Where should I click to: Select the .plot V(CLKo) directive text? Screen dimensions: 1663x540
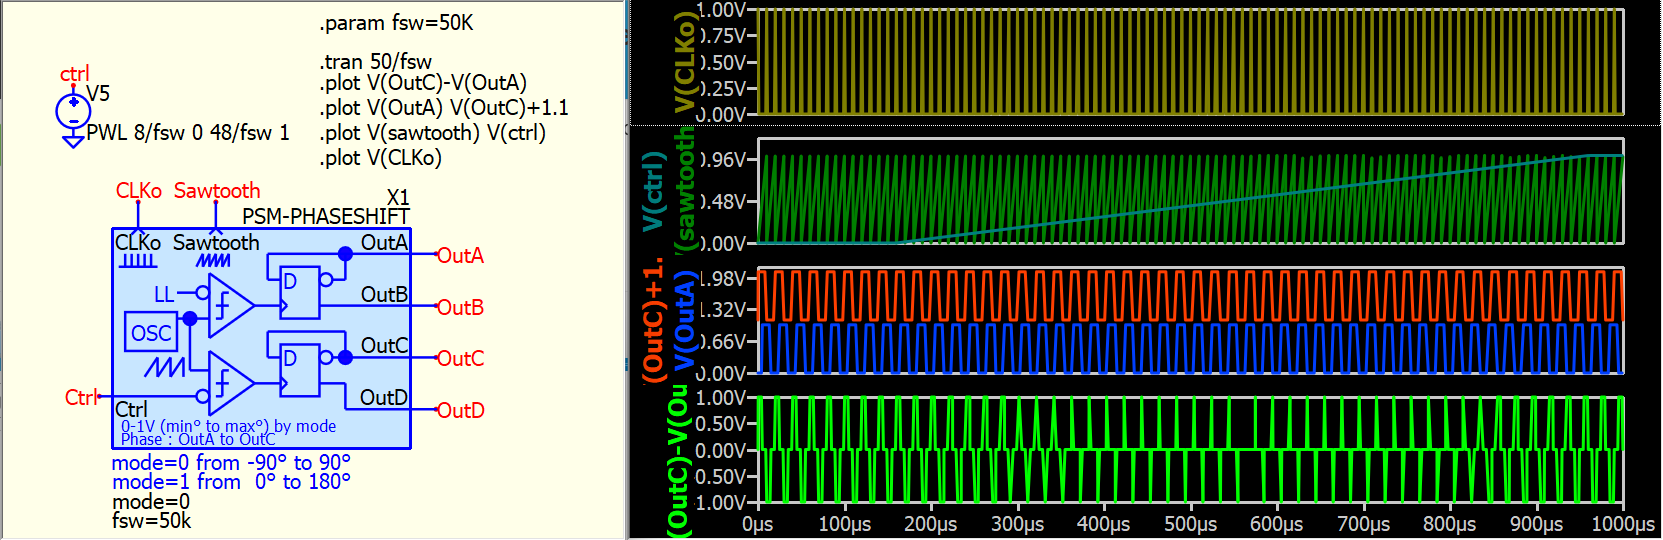coord(380,158)
